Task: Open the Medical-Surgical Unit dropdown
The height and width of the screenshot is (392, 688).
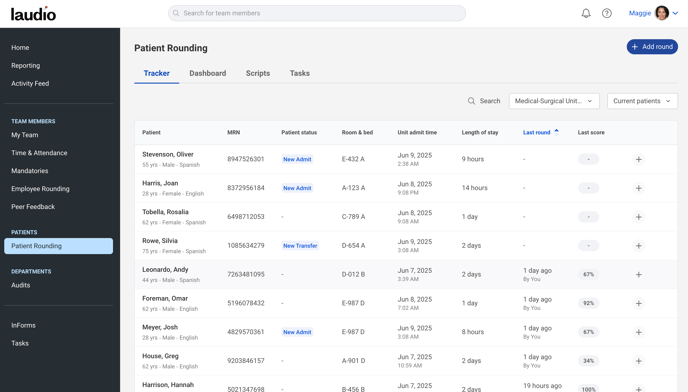Action: click(x=554, y=101)
